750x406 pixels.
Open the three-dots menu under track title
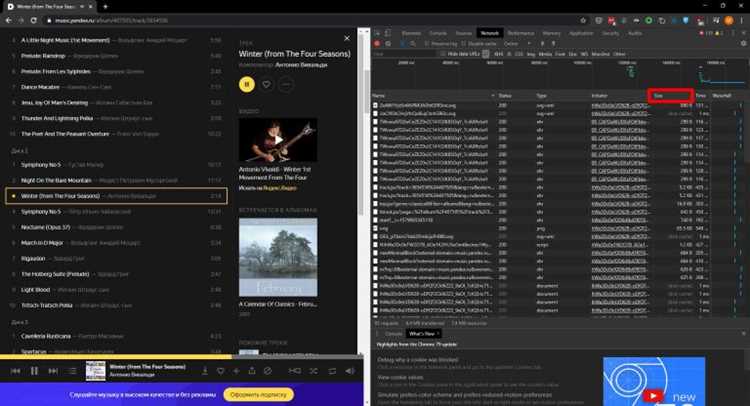coord(287,86)
